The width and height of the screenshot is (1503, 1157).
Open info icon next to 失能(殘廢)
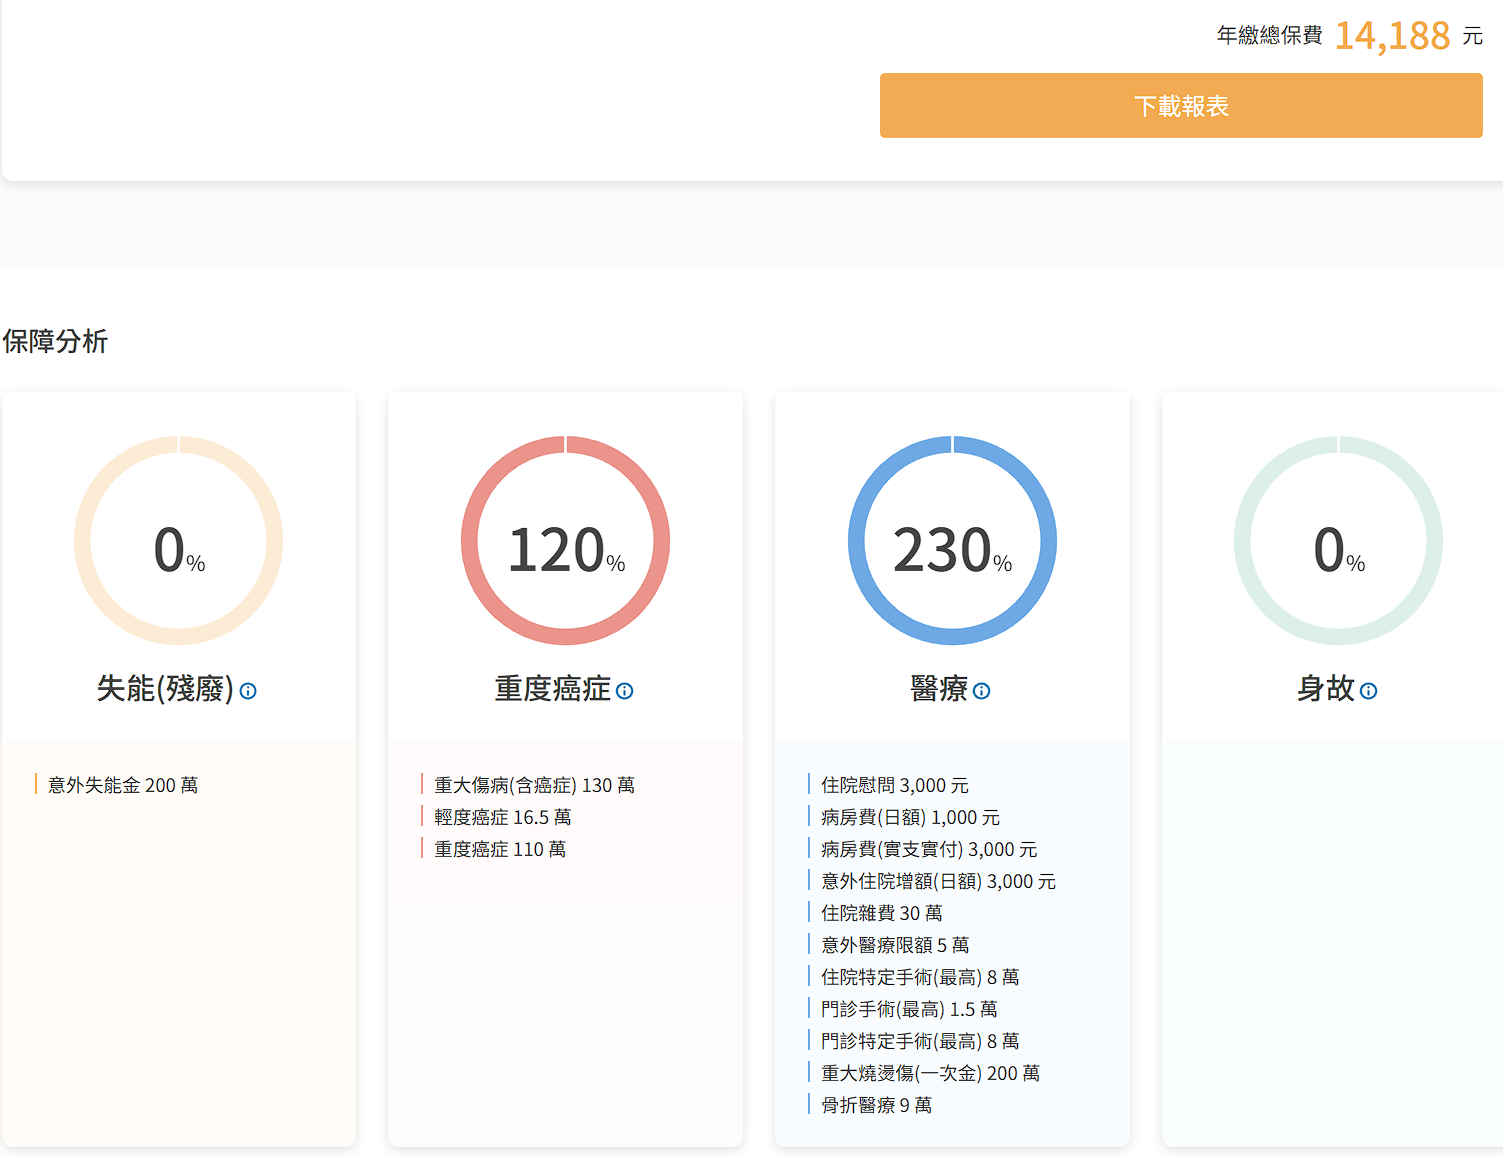click(248, 691)
